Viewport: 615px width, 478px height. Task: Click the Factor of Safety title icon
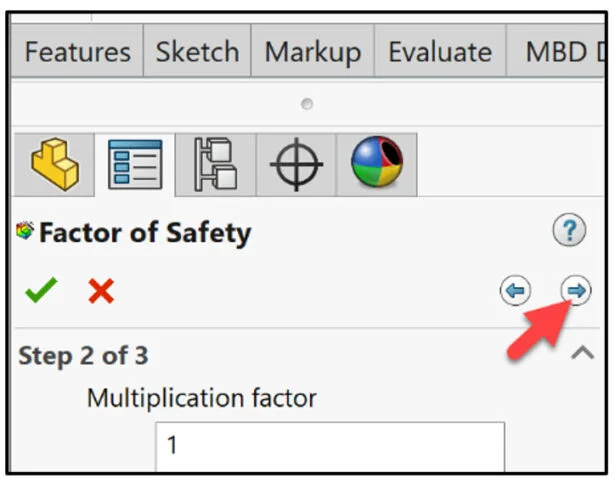click(x=25, y=232)
